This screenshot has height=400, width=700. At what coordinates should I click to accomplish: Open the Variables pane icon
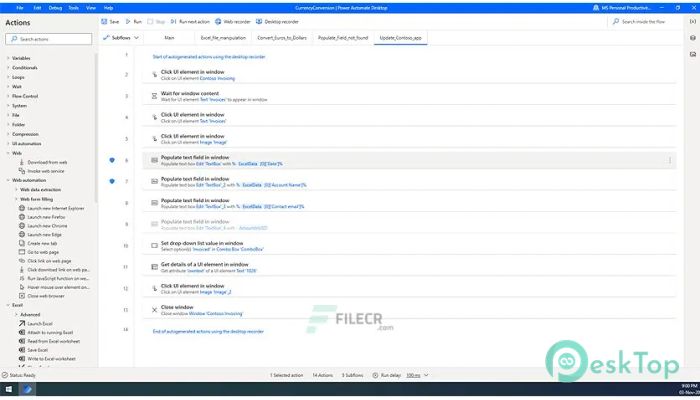coord(692,21)
